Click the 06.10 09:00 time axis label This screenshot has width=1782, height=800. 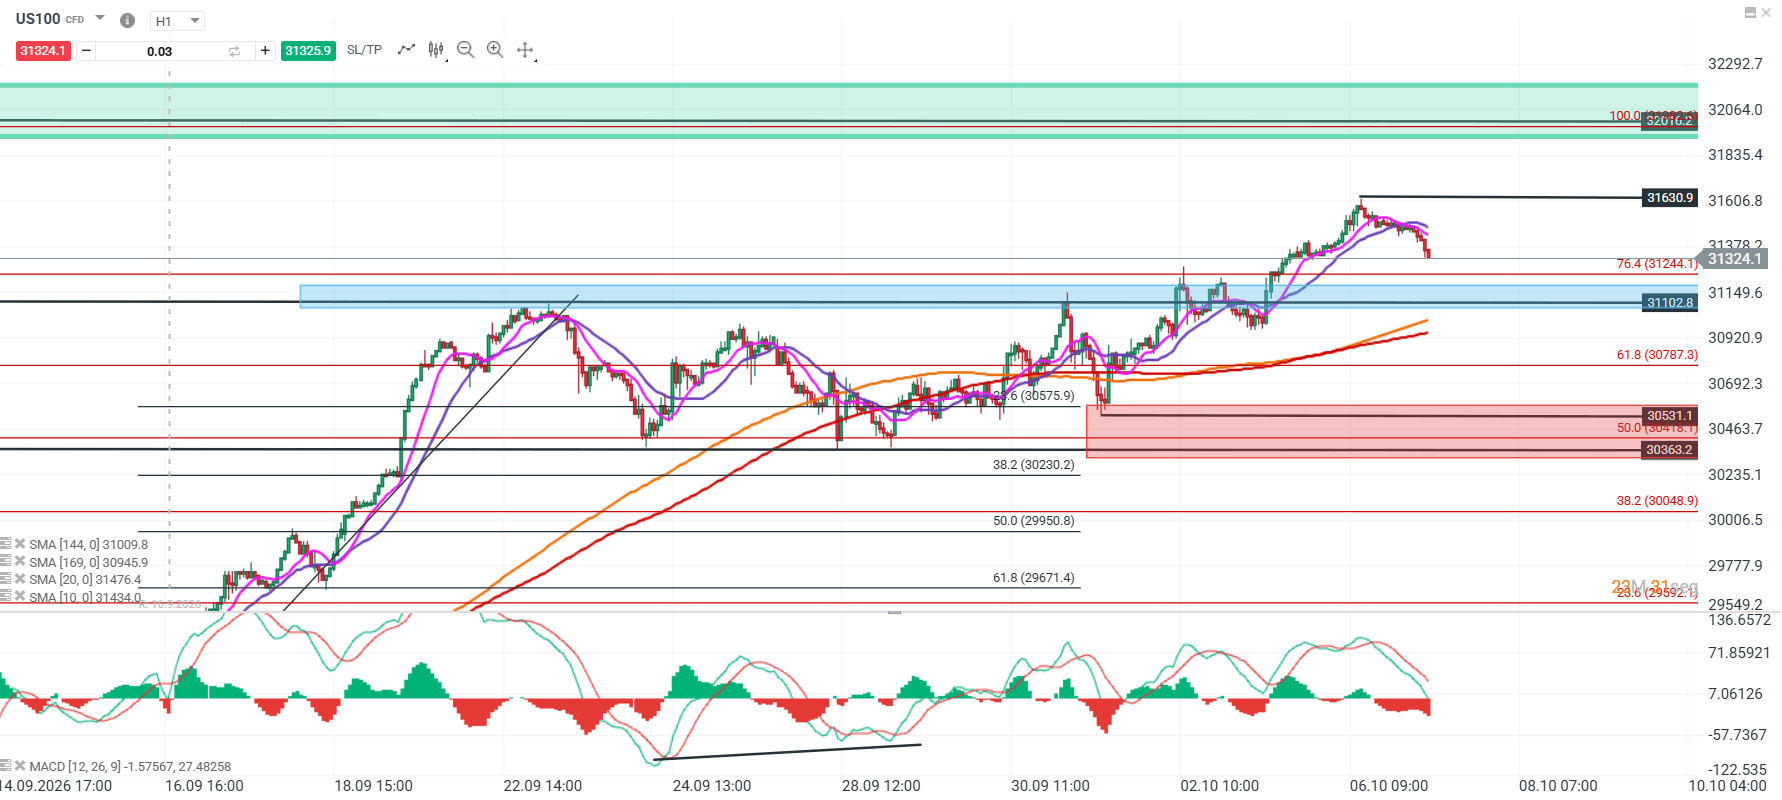1389,786
